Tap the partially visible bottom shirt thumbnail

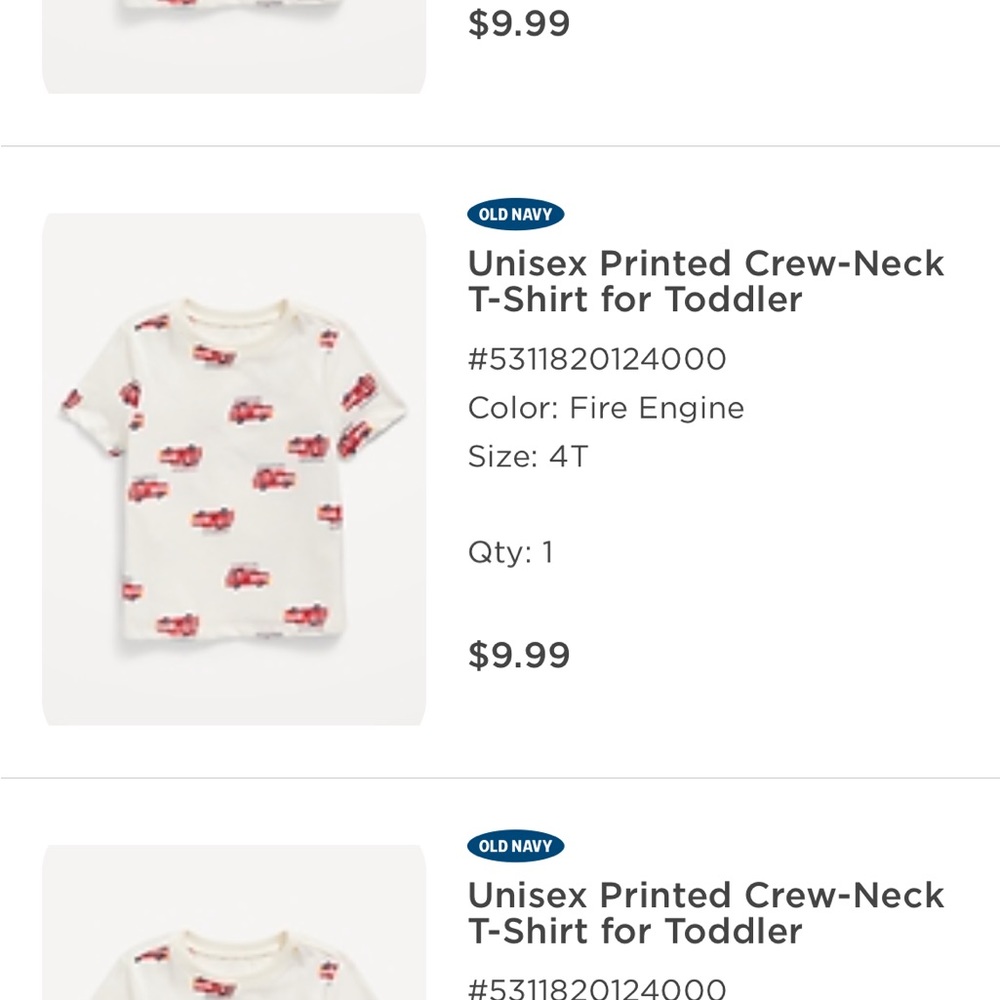pyautogui.click(x=234, y=925)
